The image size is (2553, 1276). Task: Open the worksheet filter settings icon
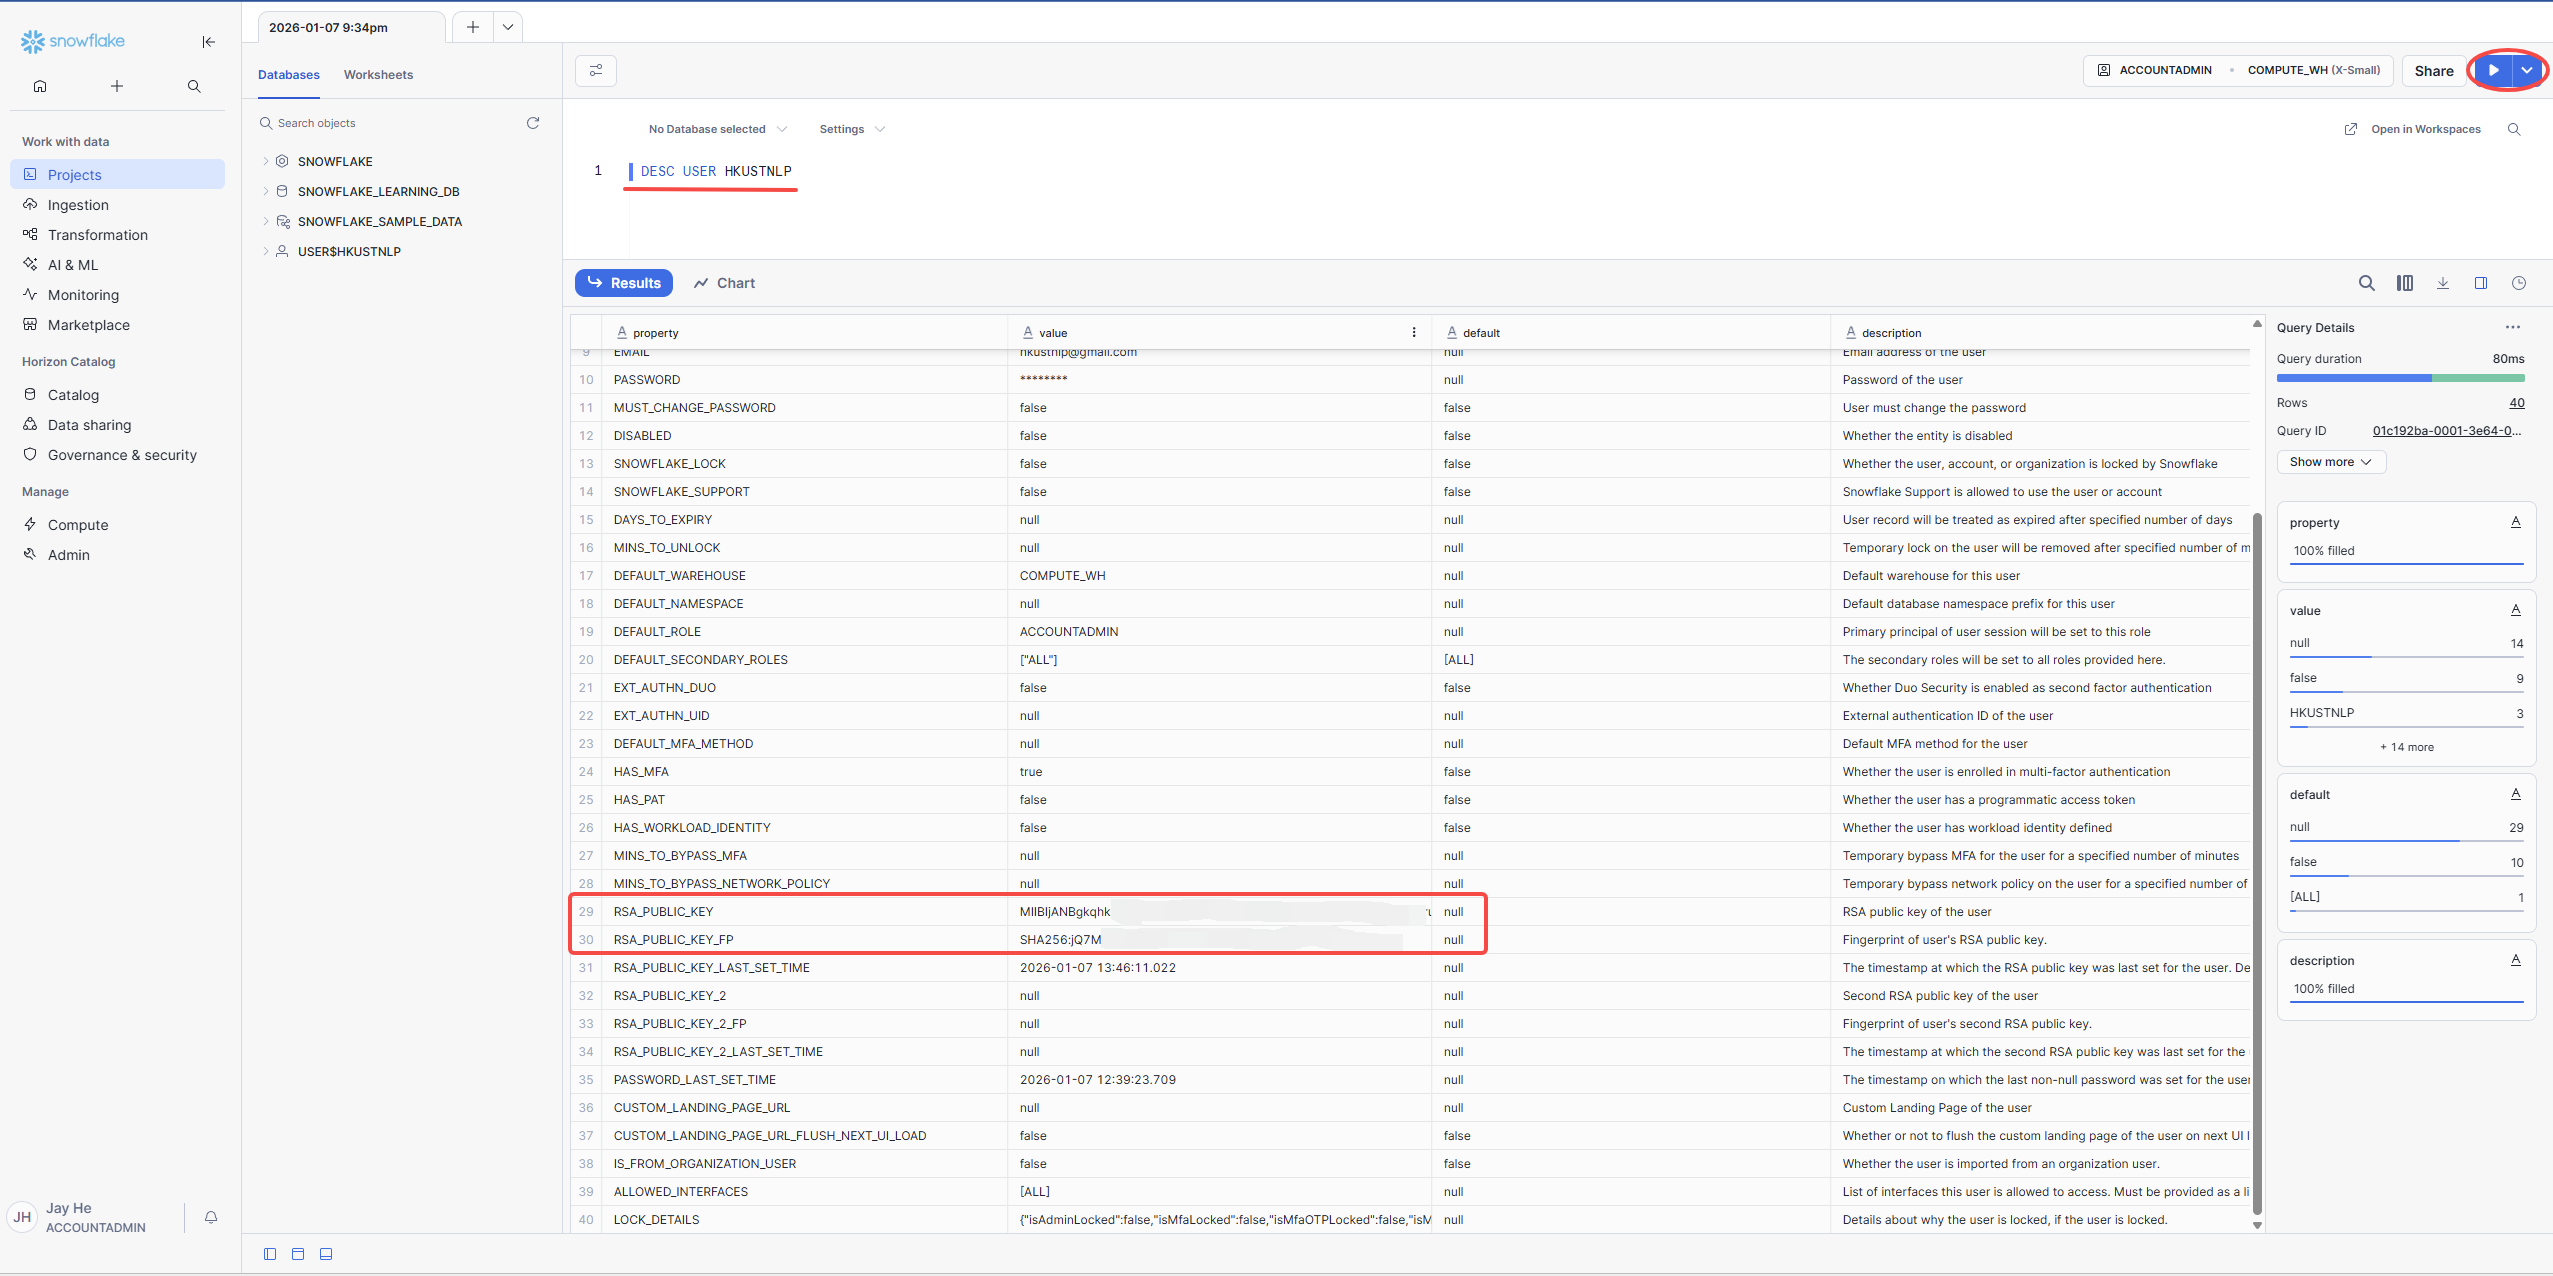point(596,71)
